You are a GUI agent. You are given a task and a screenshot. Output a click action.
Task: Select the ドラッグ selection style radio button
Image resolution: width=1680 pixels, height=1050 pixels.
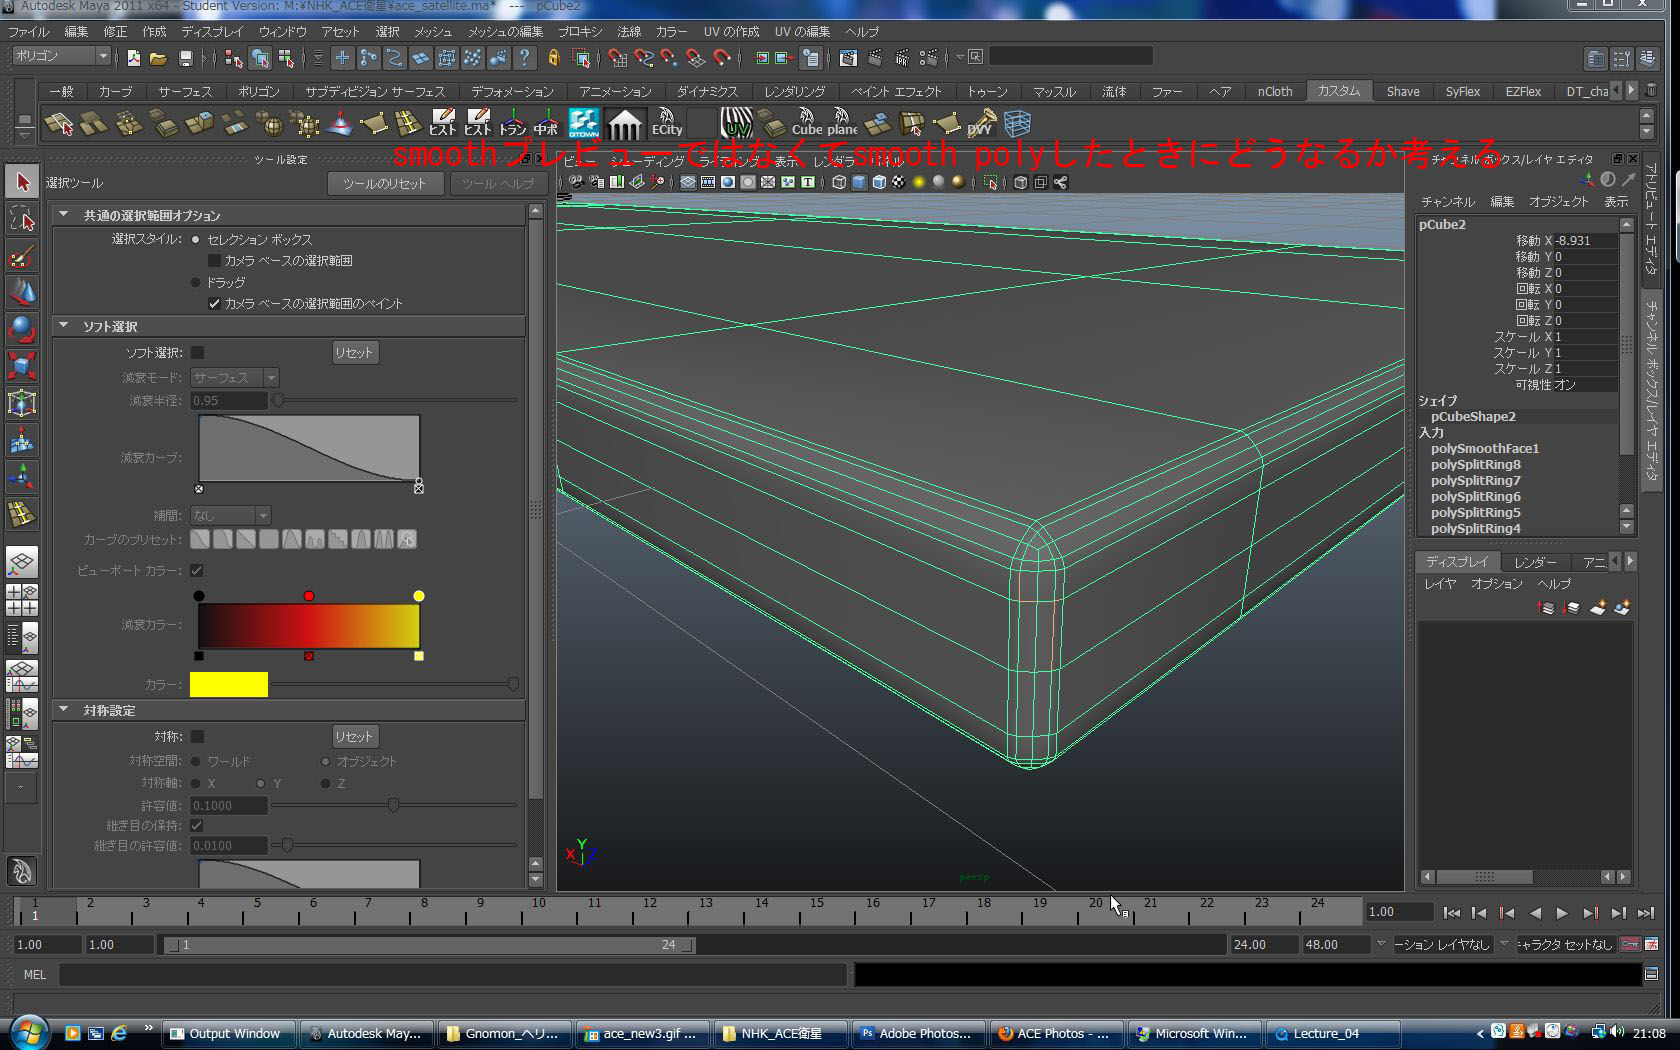point(196,282)
